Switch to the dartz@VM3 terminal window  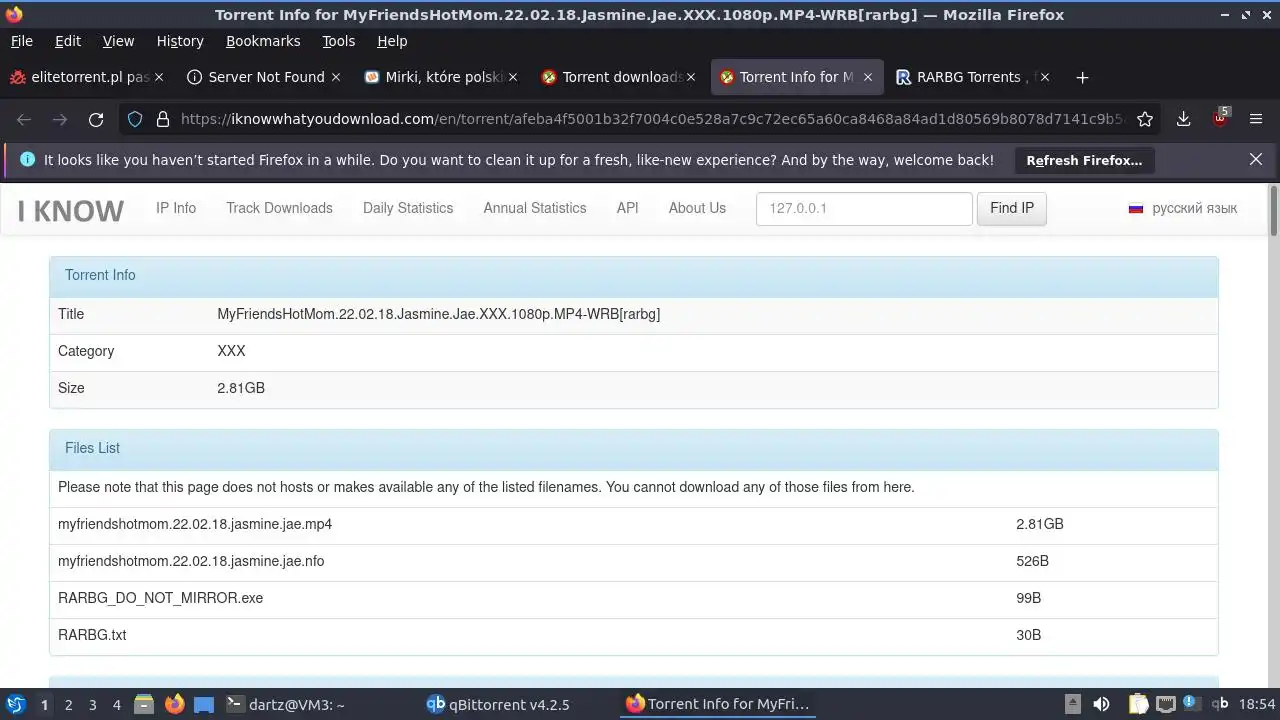click(x=286, y=704)
